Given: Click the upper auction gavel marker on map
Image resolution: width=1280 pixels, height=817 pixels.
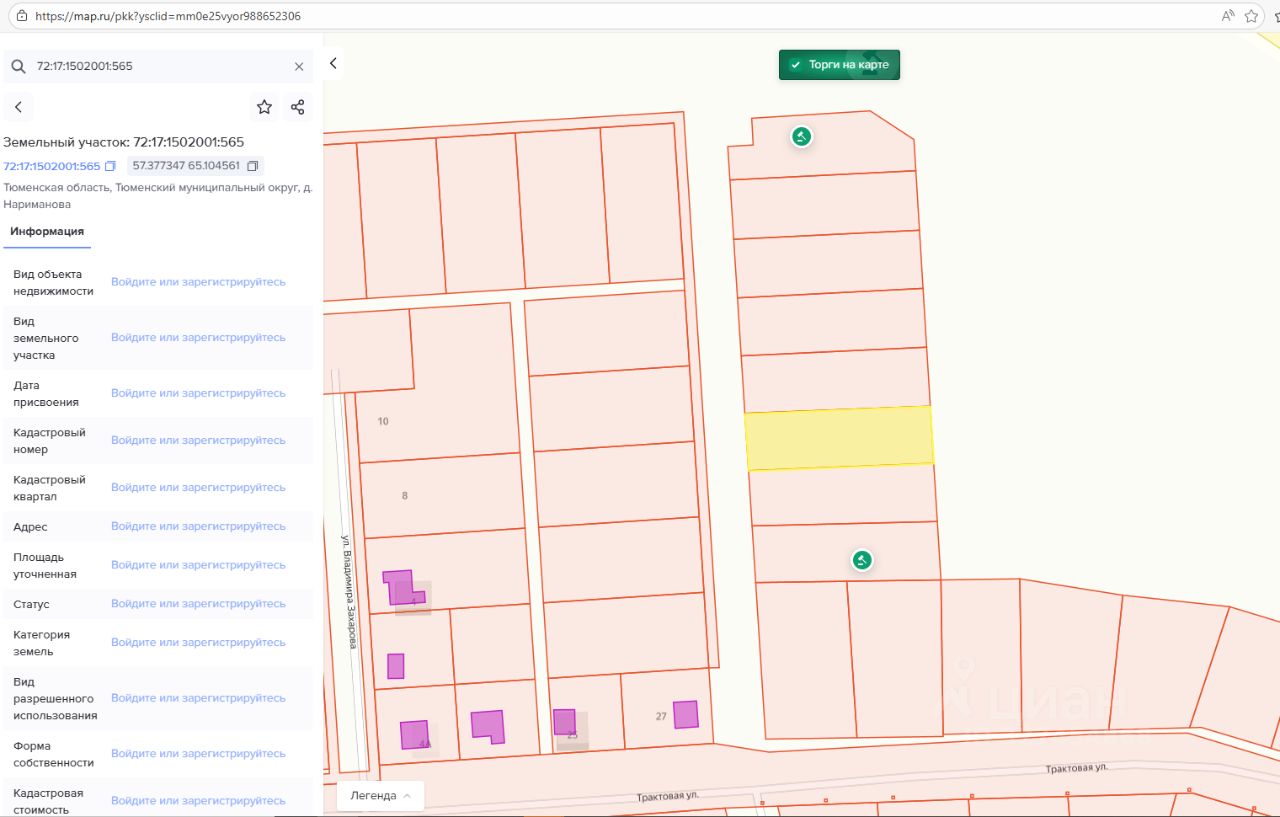Looking at the screenshot, I should 801,137.
